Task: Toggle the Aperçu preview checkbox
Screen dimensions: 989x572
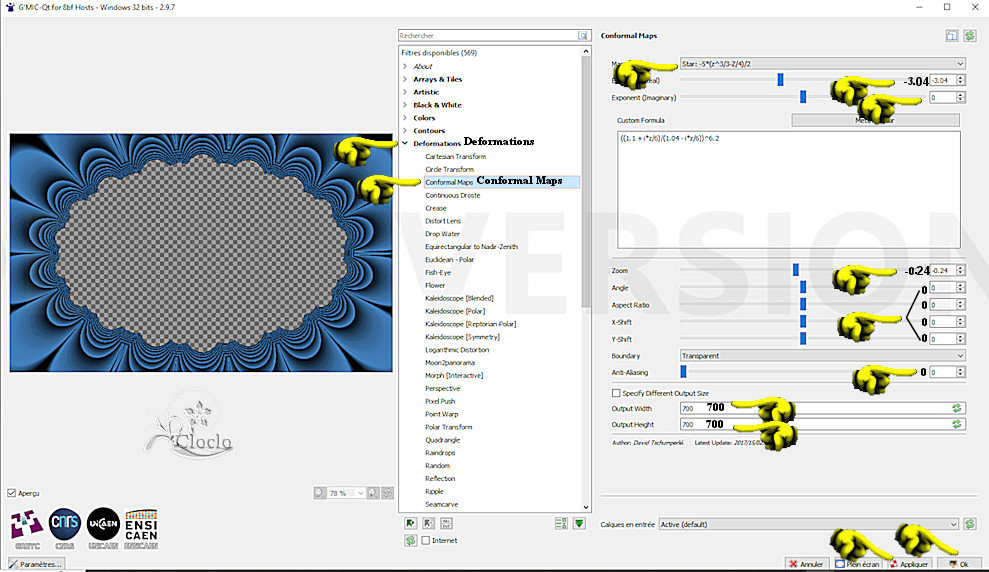Action: [12, 492]
